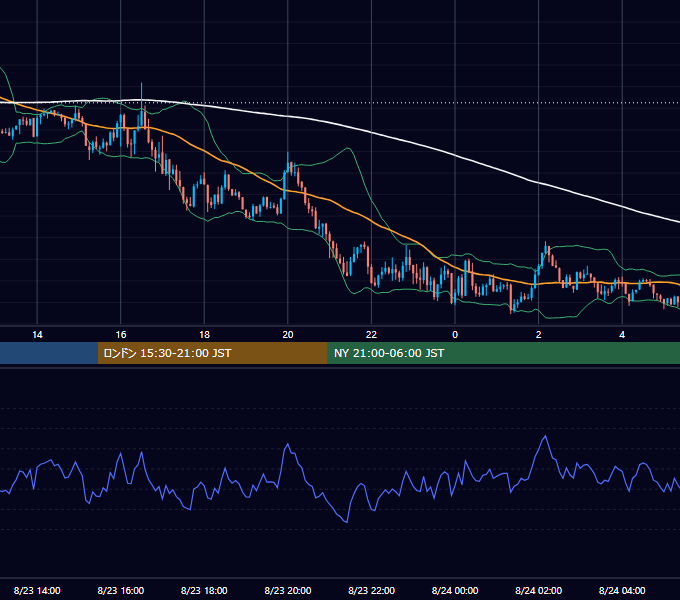The width and height of the screenshot is (680, 600).
Task: Click the 18 hour label on price axis
Action: (204, 335)
